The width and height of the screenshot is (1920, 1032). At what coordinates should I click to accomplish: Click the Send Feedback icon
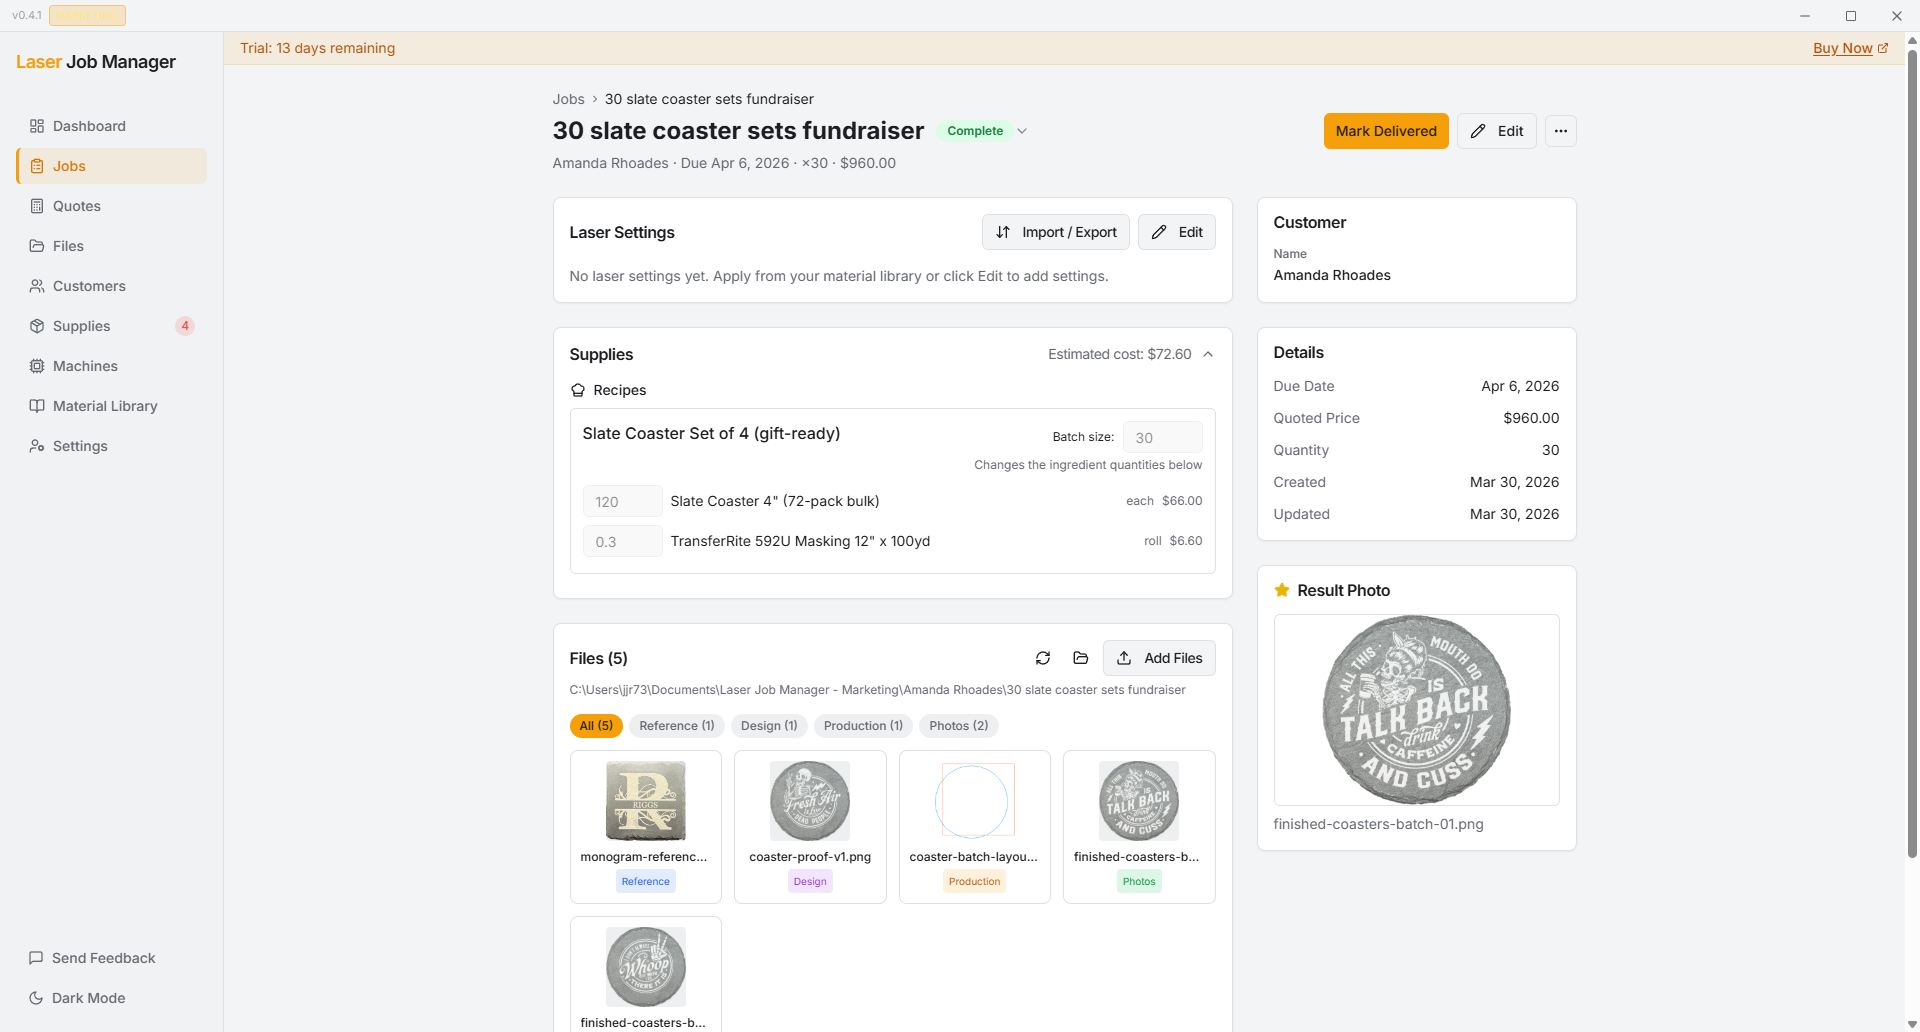point(36,958)
